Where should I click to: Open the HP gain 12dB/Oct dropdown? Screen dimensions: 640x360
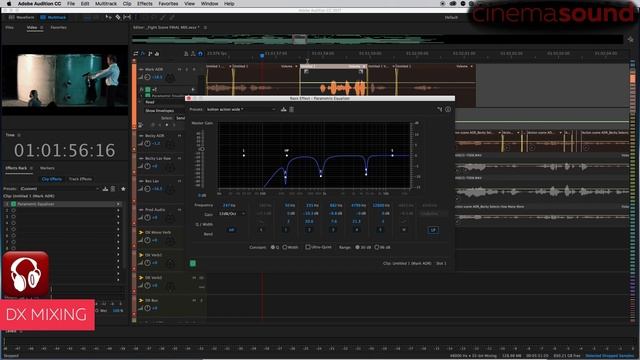point(232,214)
